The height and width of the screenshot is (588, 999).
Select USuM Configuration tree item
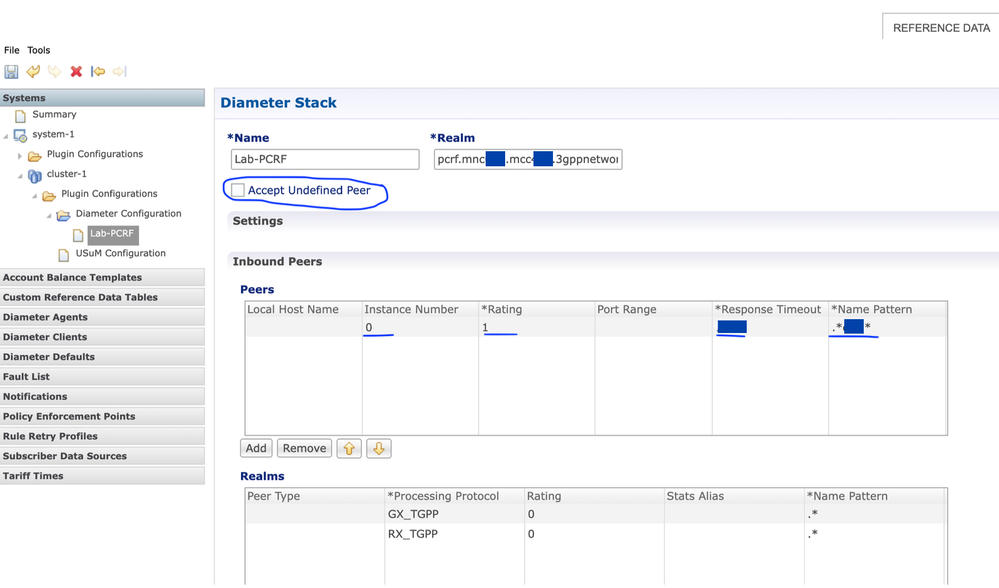[x=120, y=253]
